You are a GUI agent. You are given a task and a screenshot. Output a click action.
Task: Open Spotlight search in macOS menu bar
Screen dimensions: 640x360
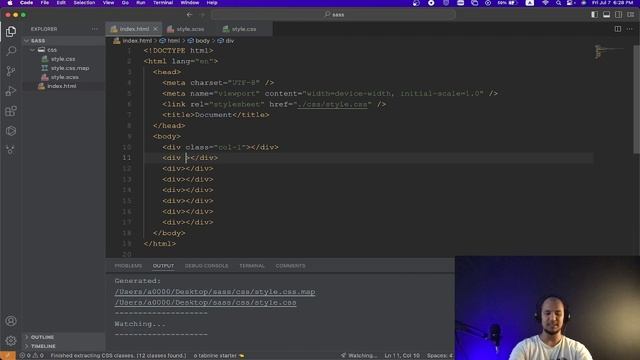558,3
